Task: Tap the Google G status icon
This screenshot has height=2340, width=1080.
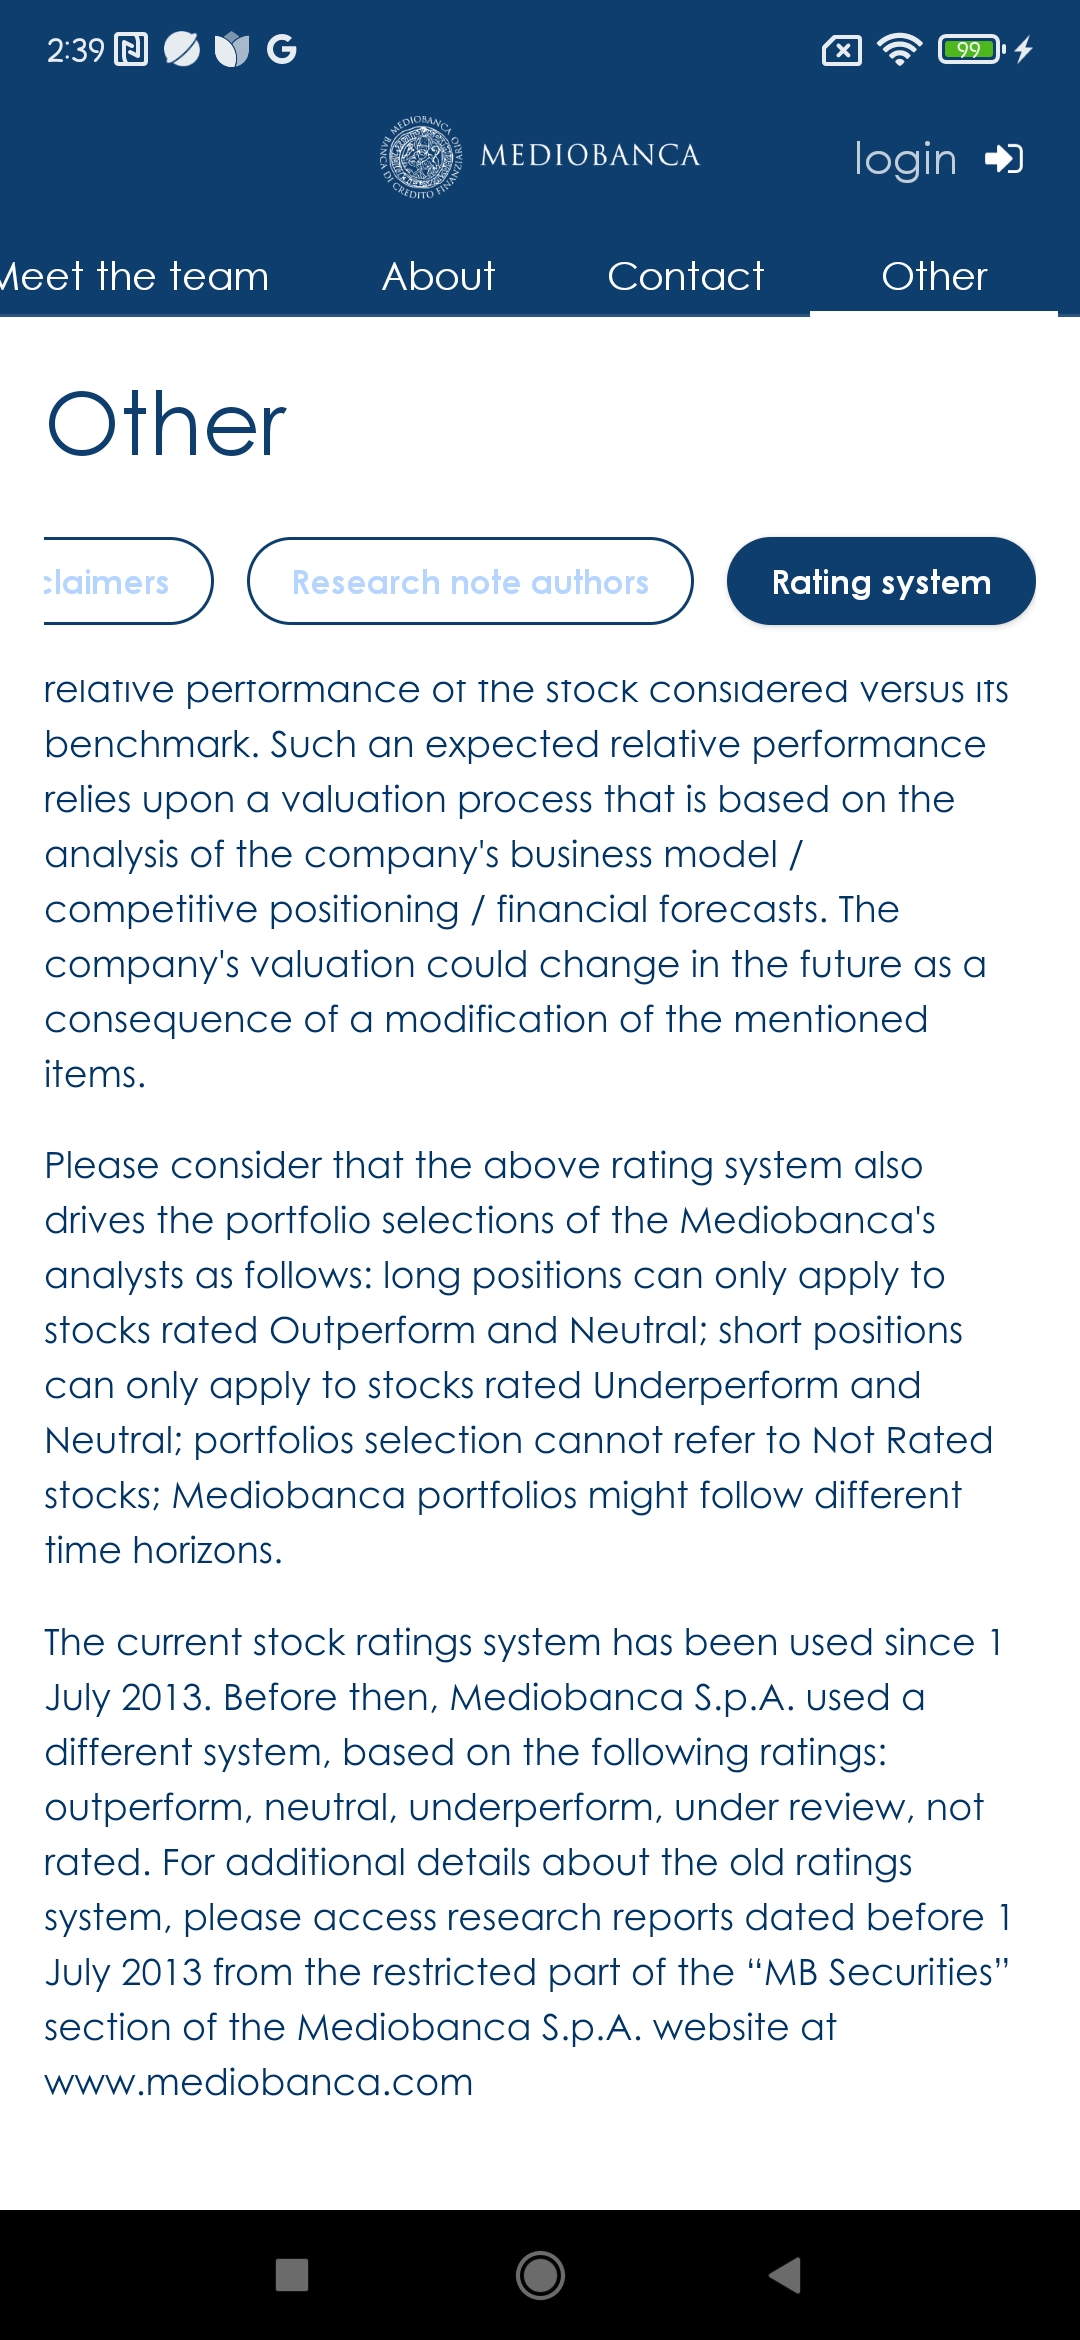Action: pyautogui.click(x=282, y=49)
